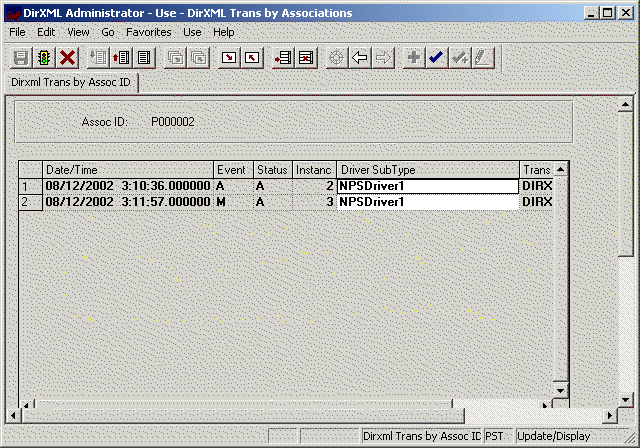Viewport: 640px width, 448px height.
Task: Click the Event column header
Action: (233, 170)
